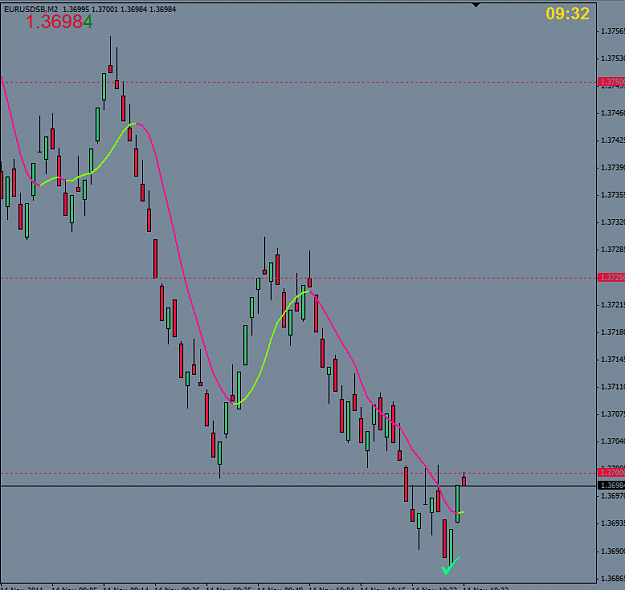Click the 1.36865 value on price scale
Screen dimensions: 625x590
(613, 578)
